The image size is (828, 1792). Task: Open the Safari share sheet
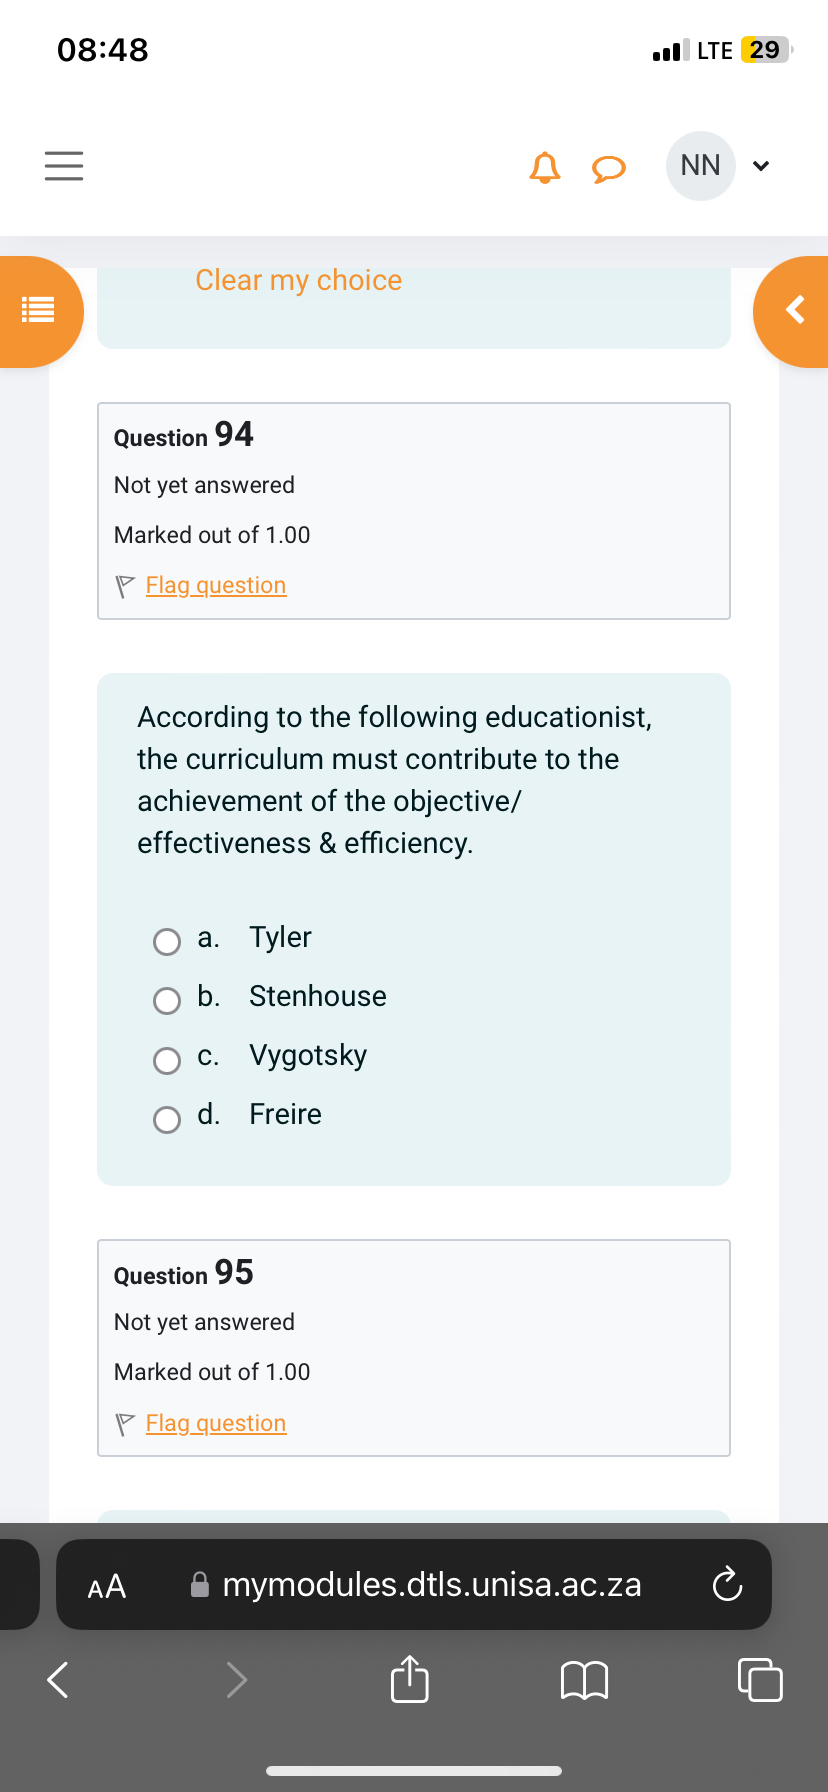click(410, 1678)
